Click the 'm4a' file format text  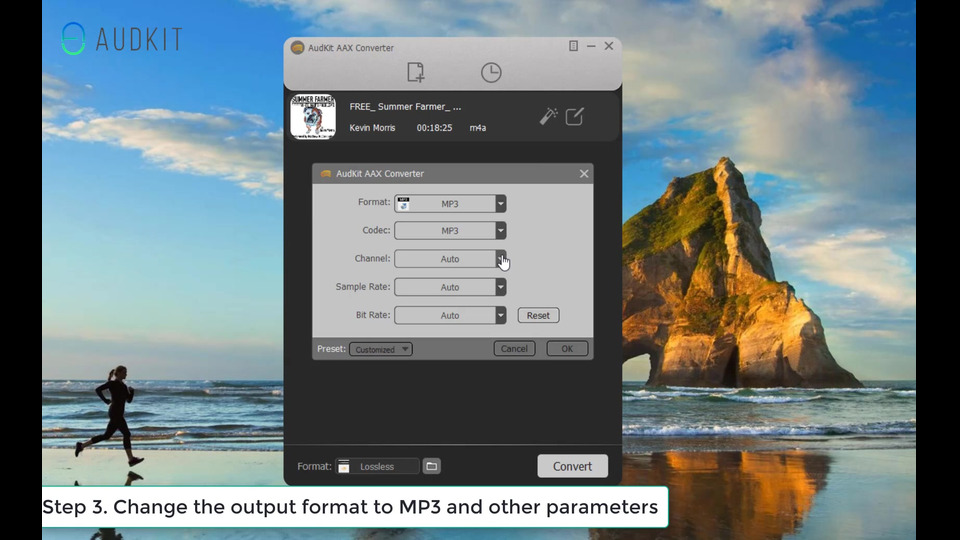pos(478,128)
